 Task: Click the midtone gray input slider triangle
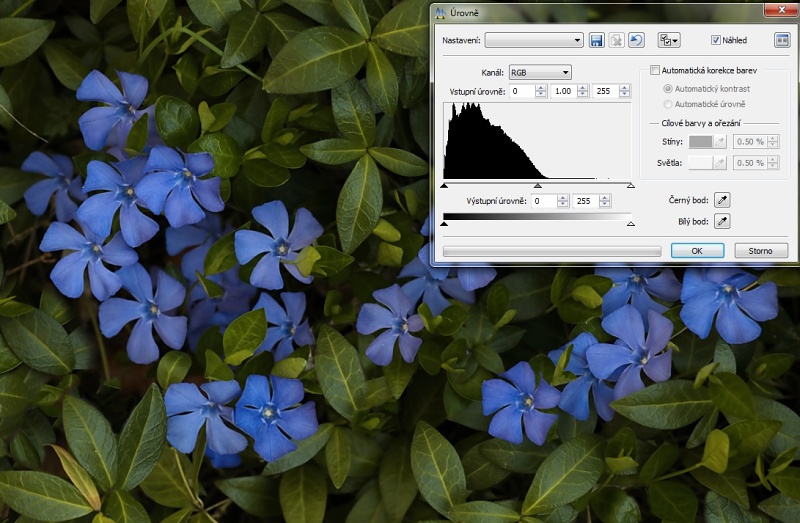click(537, 185)
